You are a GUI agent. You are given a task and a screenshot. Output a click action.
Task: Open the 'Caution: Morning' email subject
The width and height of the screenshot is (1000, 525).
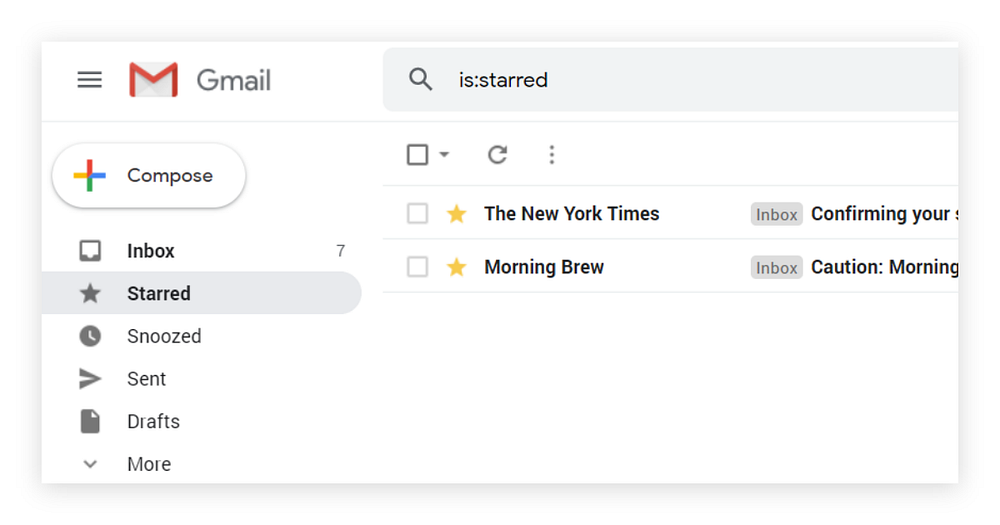pos(884,267)
